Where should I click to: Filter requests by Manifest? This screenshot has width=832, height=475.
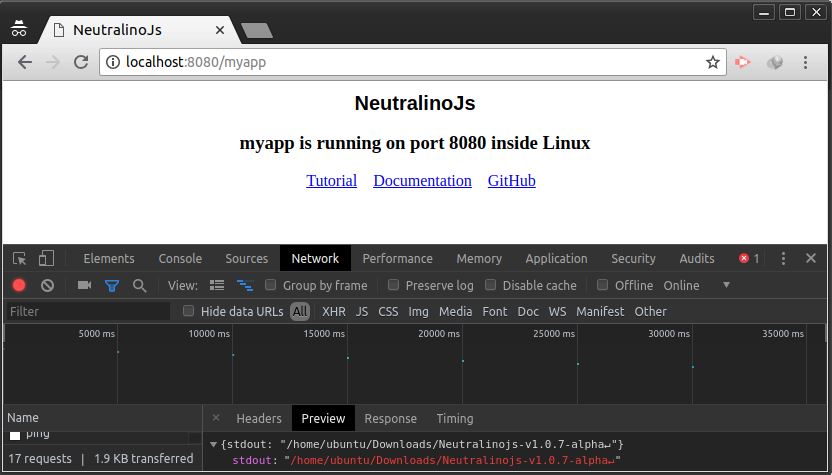click(600, 312)
